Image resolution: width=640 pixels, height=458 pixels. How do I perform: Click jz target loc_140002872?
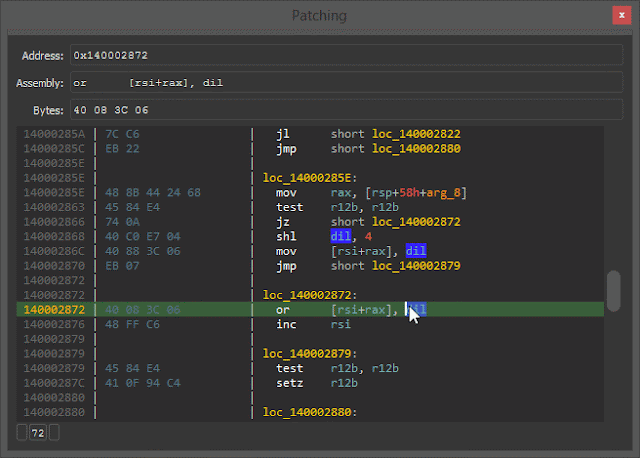point(416,222)
